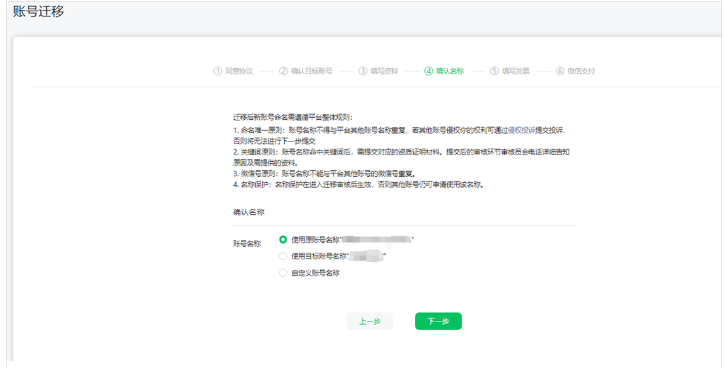The width and height of the screenshot is (725, 368).
Task: Click the step 1 circle icon
Action: tap(218, 71)
